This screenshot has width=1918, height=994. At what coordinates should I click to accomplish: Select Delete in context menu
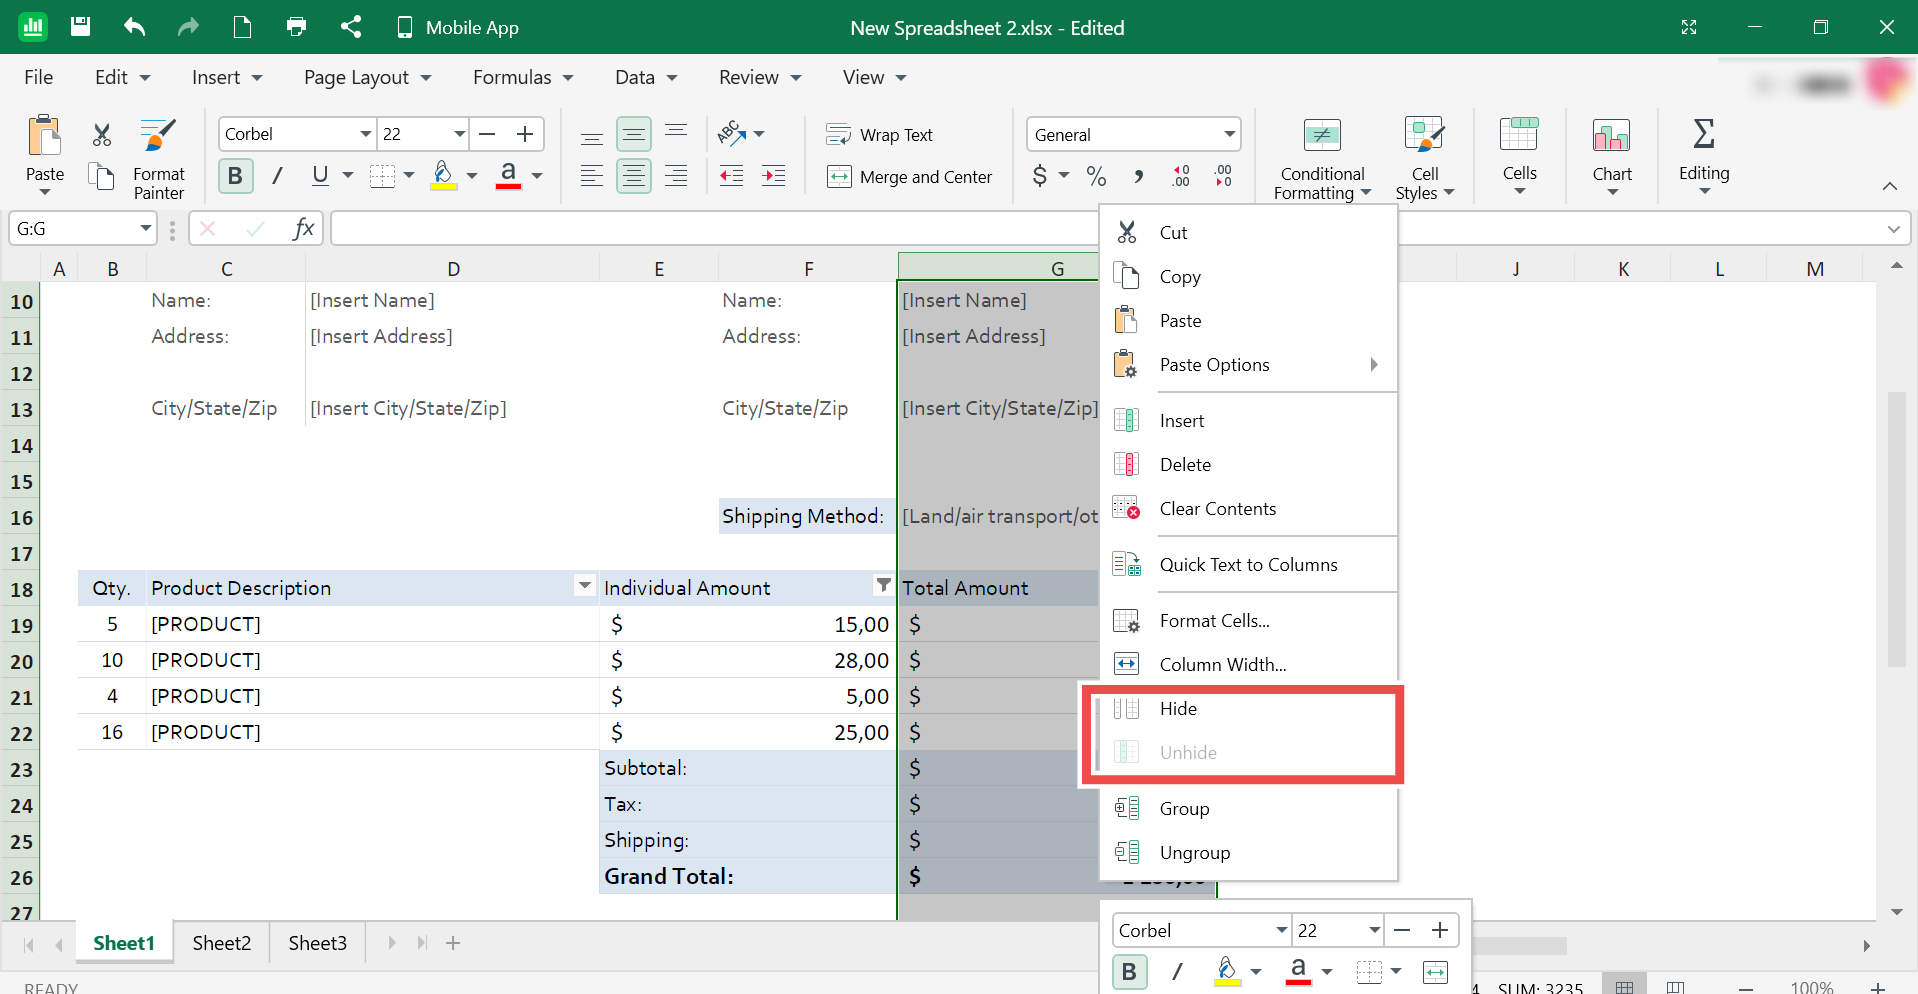[x=1248, y=465]
